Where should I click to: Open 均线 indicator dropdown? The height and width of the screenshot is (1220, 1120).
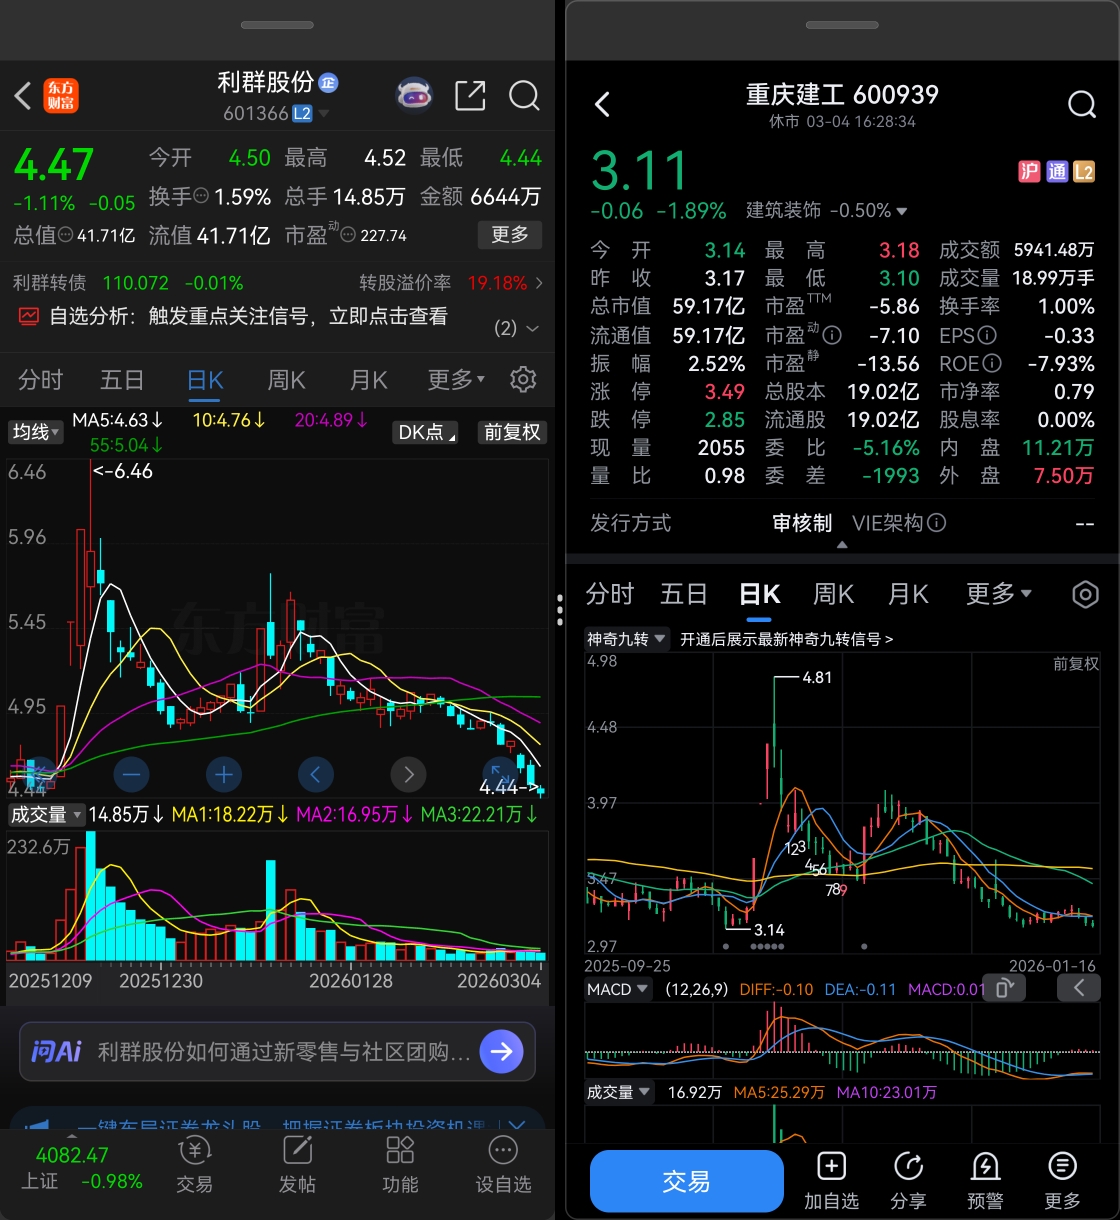click(x=36, y=432)
